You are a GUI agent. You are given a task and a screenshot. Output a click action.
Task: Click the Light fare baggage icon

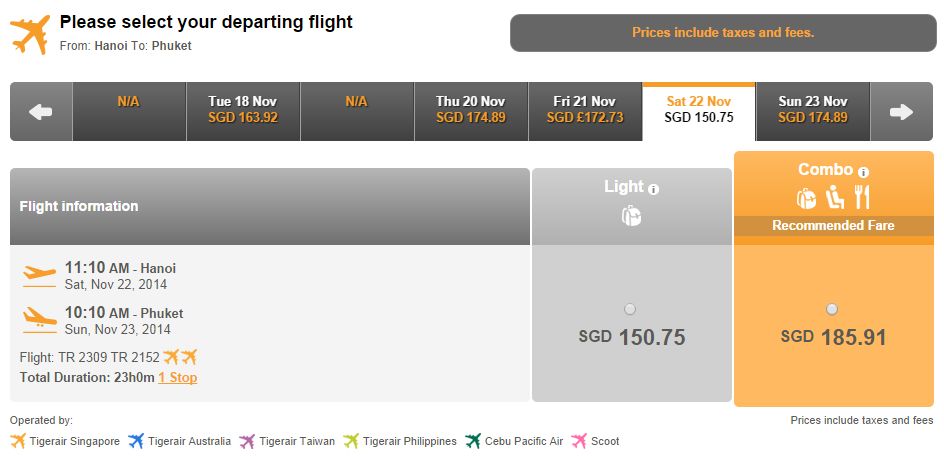tap(632, 215)
